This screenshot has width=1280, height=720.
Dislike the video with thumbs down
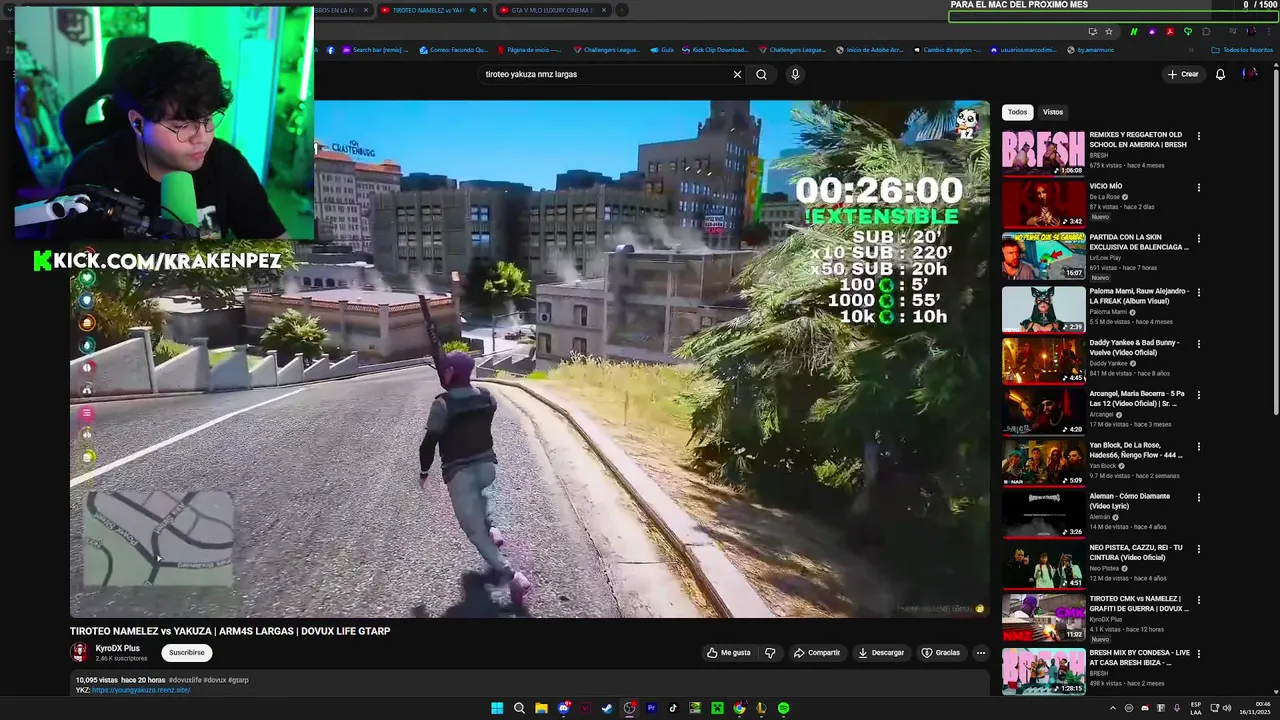pyautogui.click(x=770, y=653)
